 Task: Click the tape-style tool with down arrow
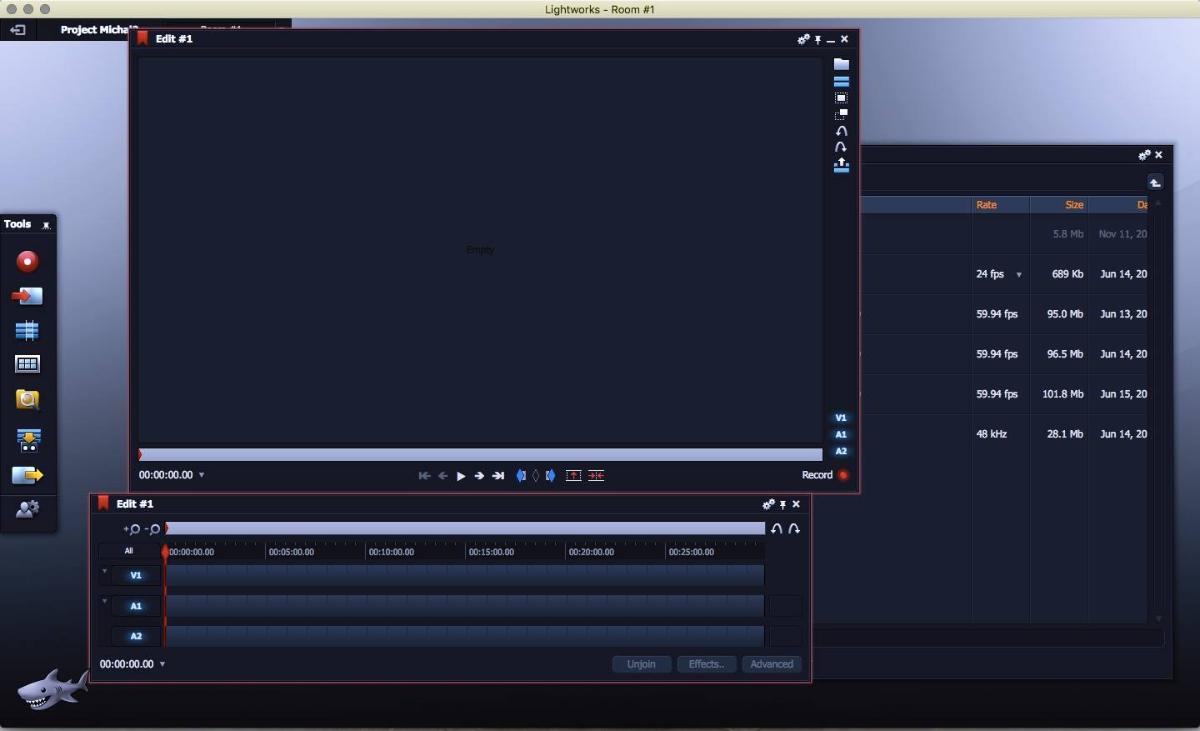point(28,439)
